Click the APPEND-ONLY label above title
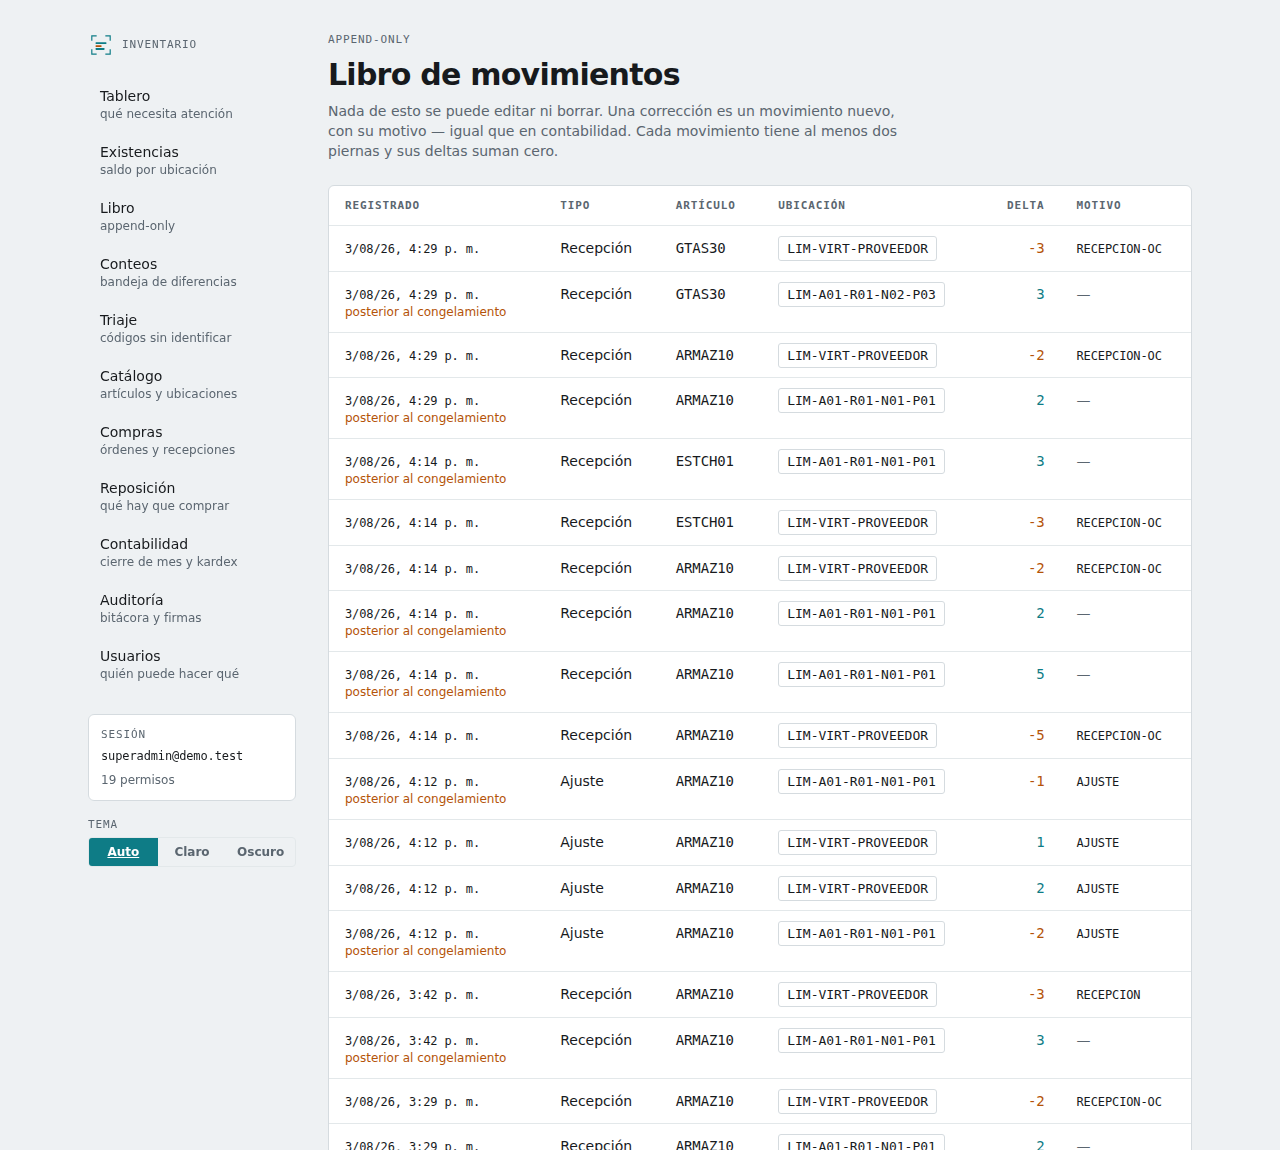The image size is (1280, 1150). 369,40
